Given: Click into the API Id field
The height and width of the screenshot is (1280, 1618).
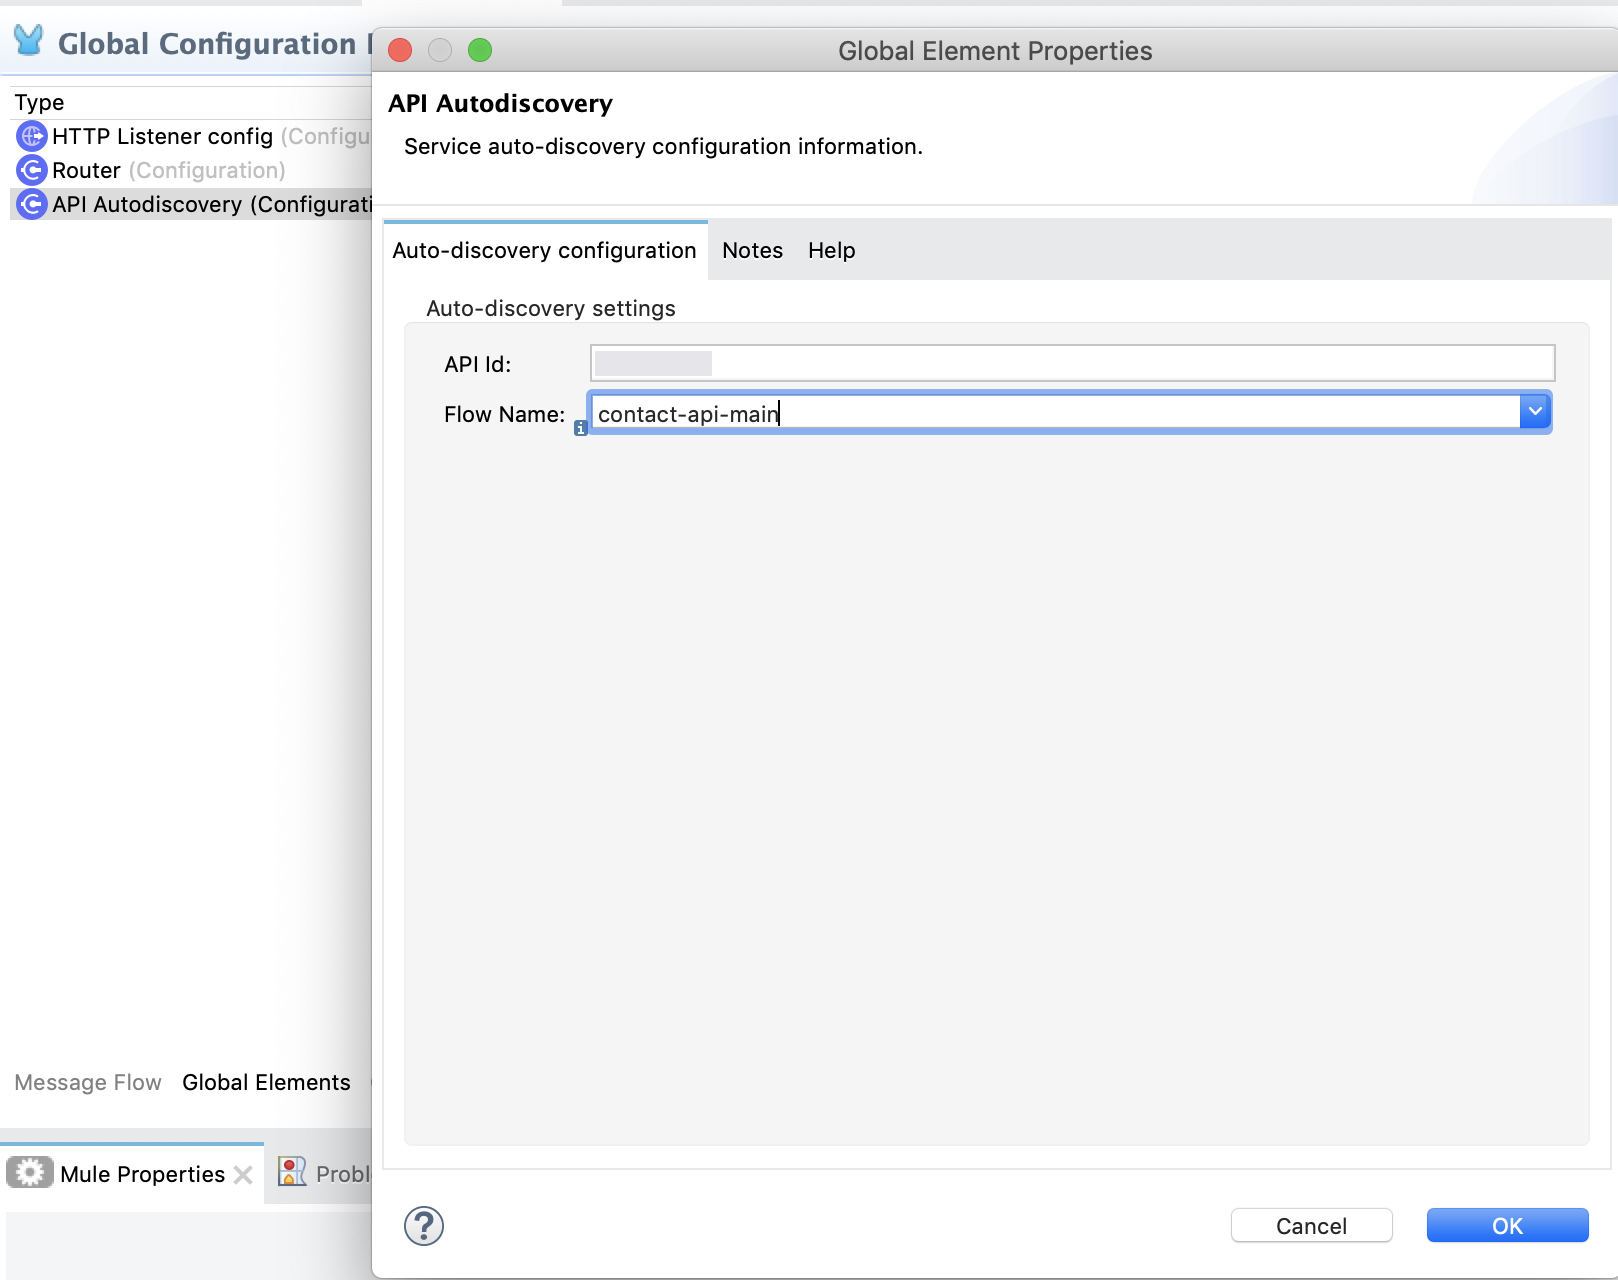Looking at the screenshot, I should pos(1073,363).
